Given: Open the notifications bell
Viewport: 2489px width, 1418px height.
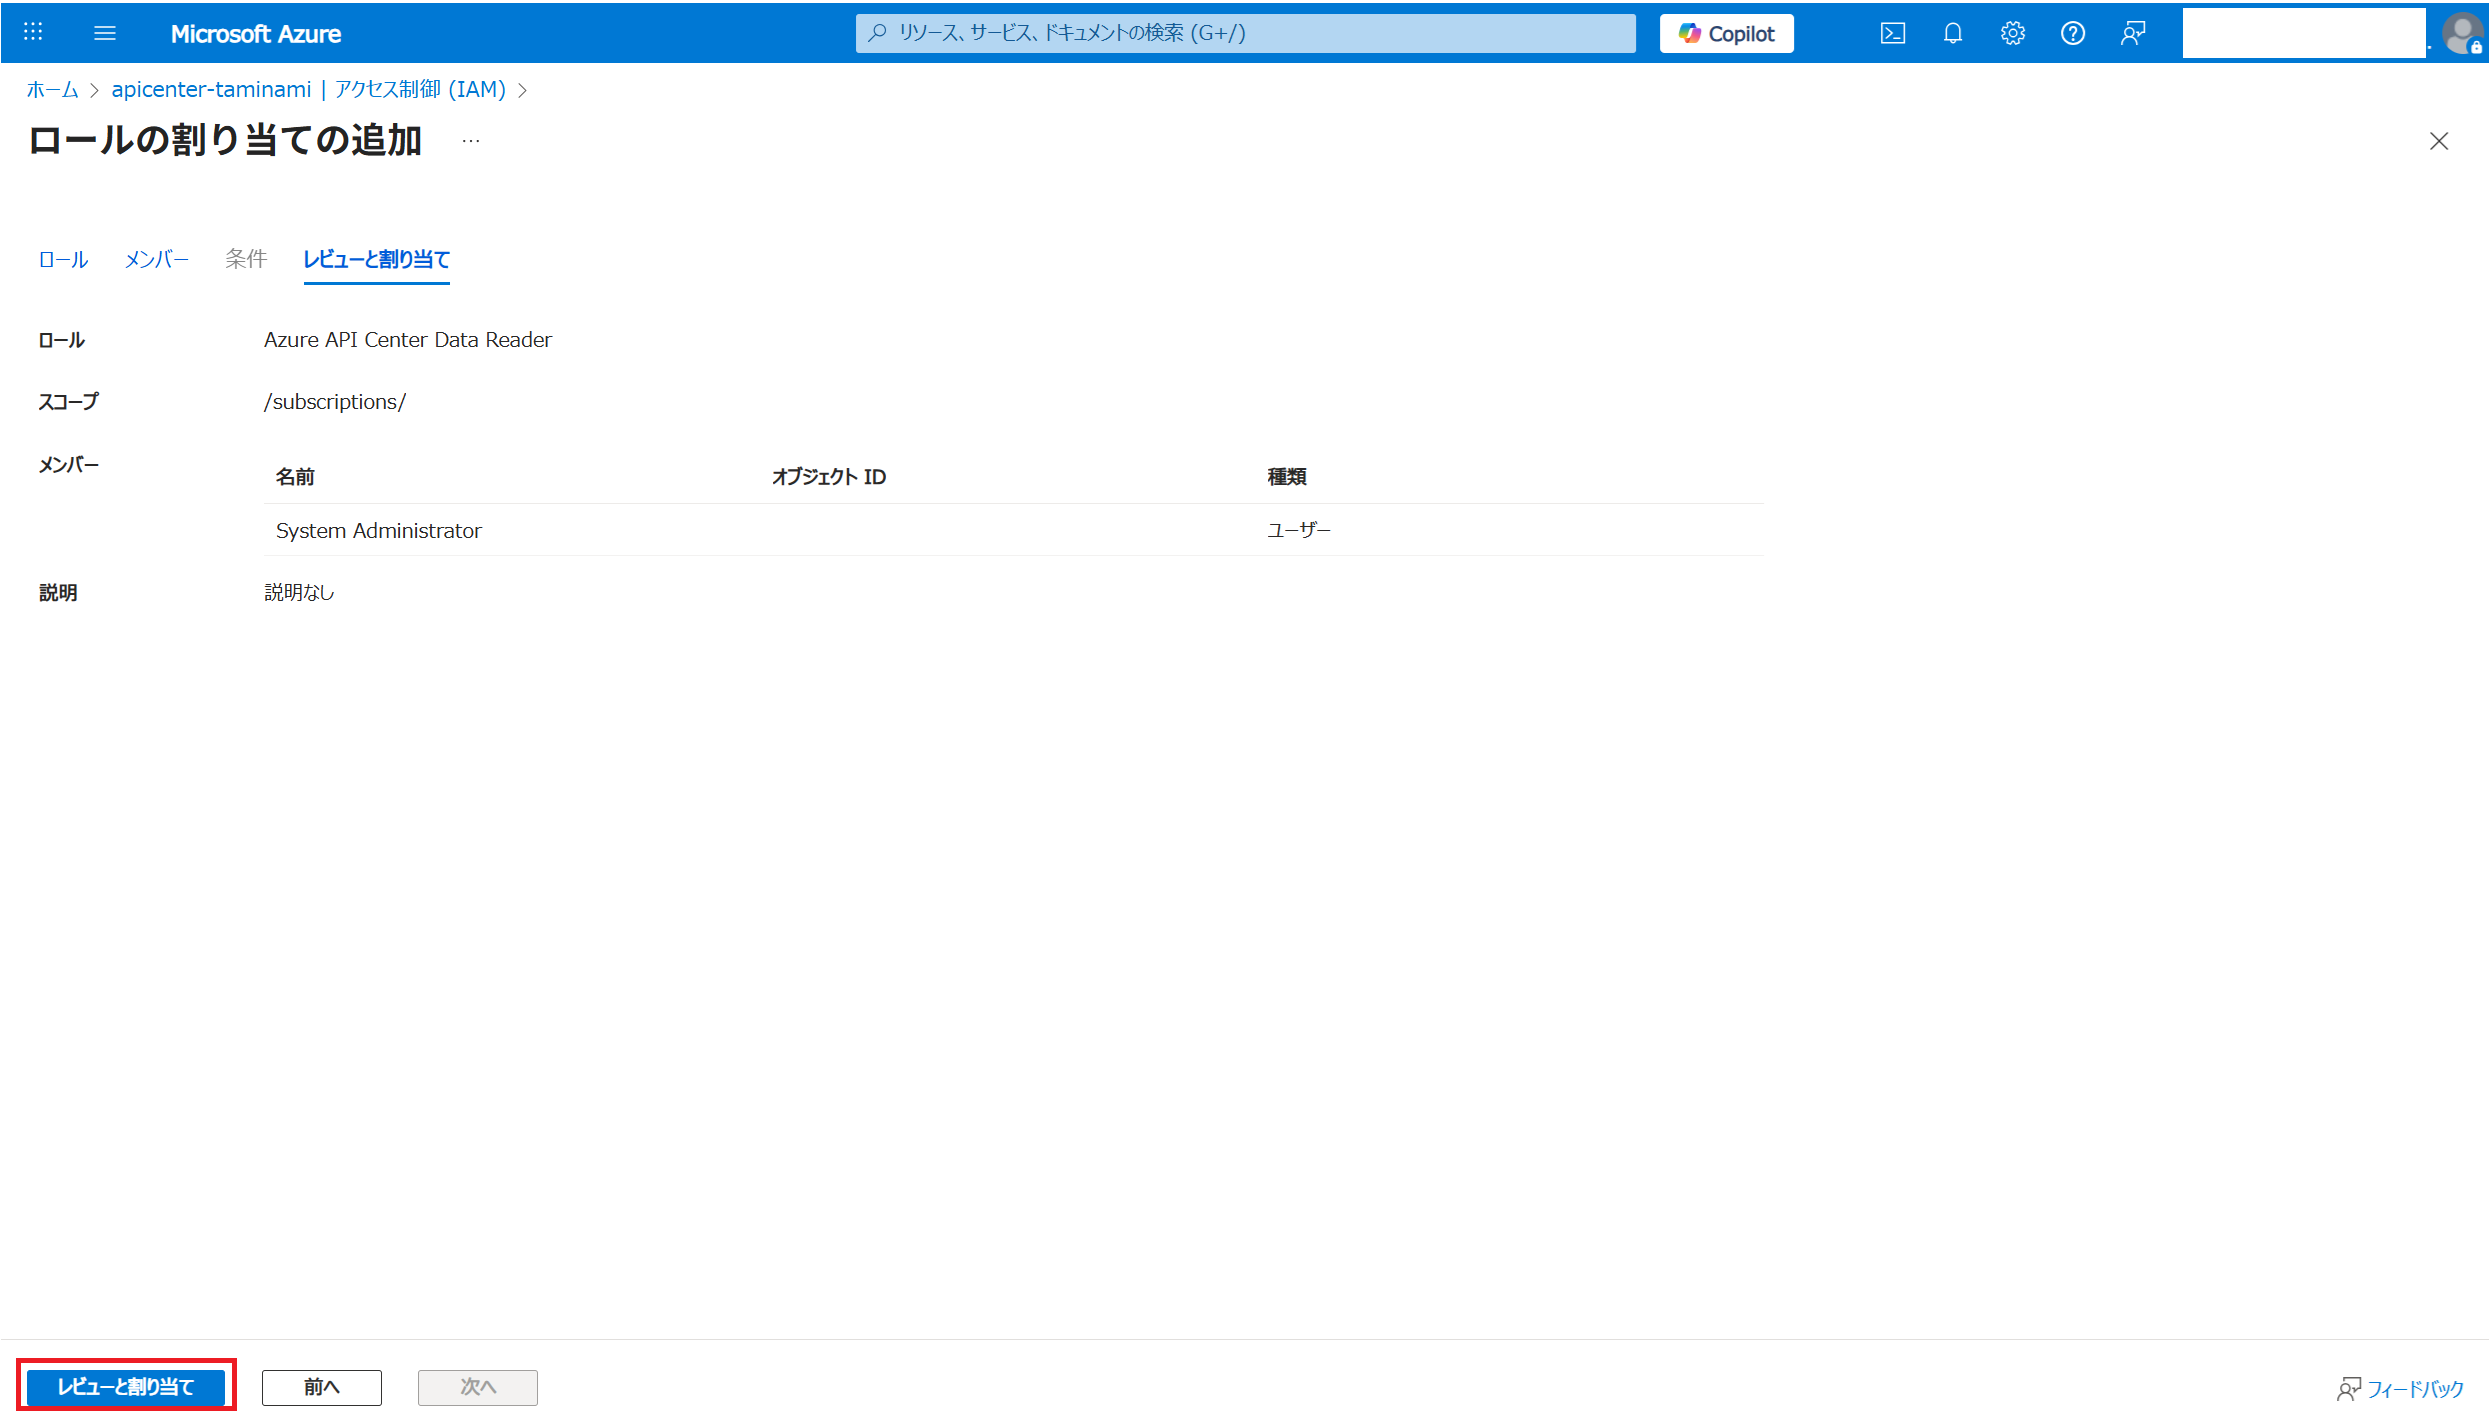Looking at the screenshot, I should click(x=1952, y=33).
